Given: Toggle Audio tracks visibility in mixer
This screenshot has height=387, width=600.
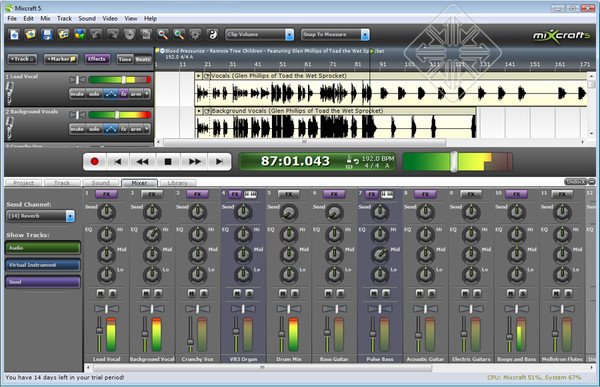Looking at the screenshot, I should click(43, 248).
